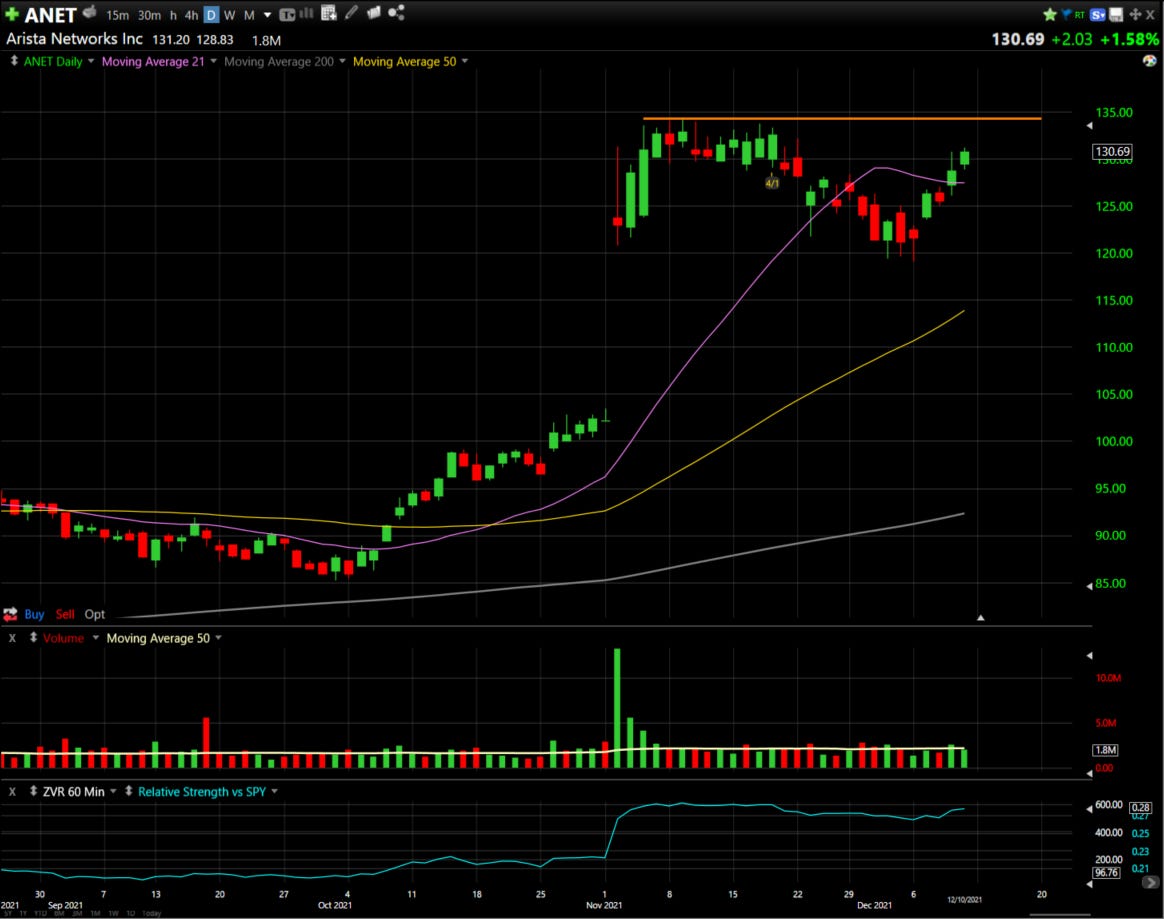Select the 6M time range

[59, 914]
